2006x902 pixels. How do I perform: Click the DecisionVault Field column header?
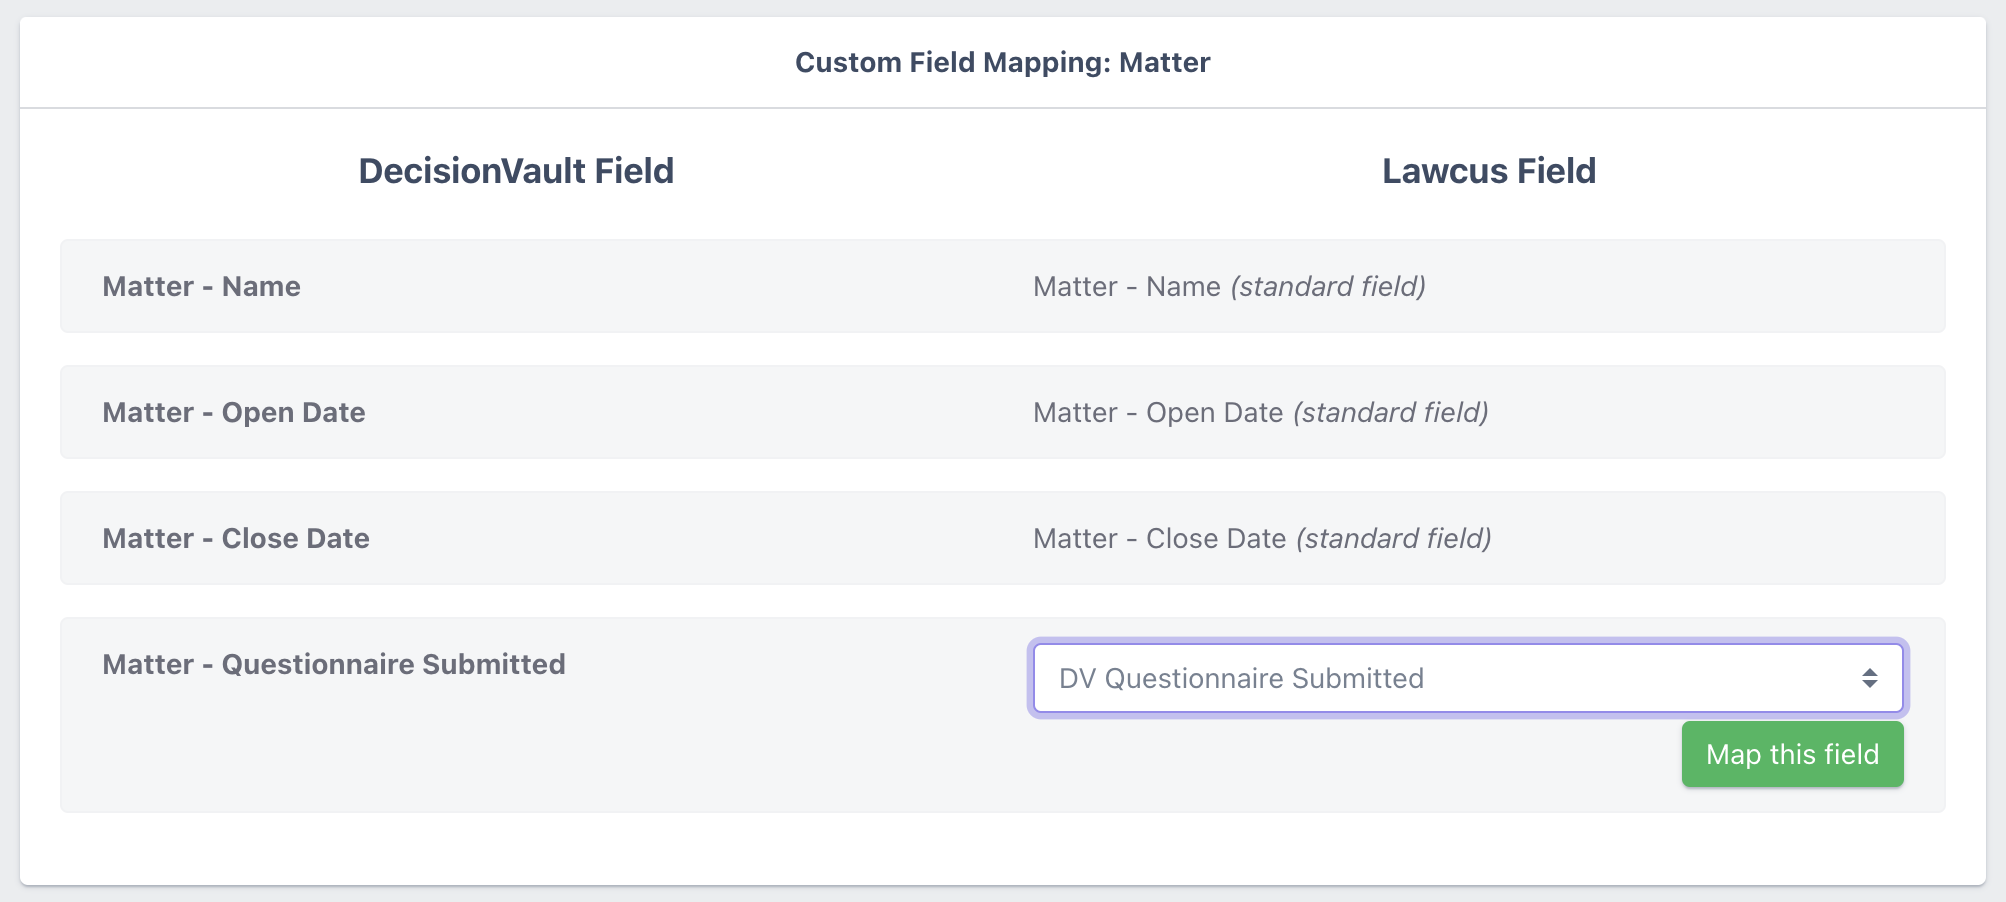click(517, 170)
